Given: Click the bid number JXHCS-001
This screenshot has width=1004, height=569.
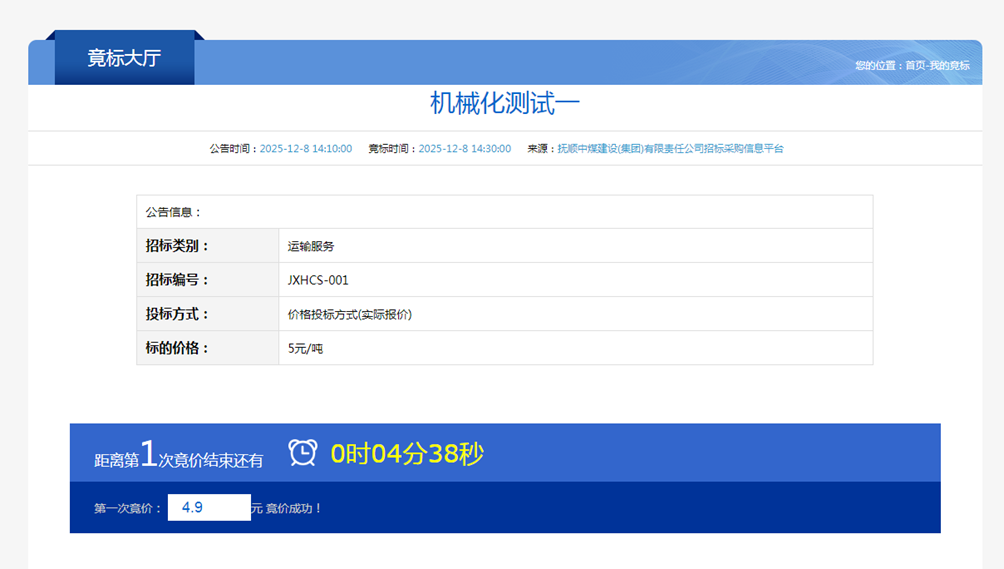Looking at the screenshot, I should click(x=318, y=280).
